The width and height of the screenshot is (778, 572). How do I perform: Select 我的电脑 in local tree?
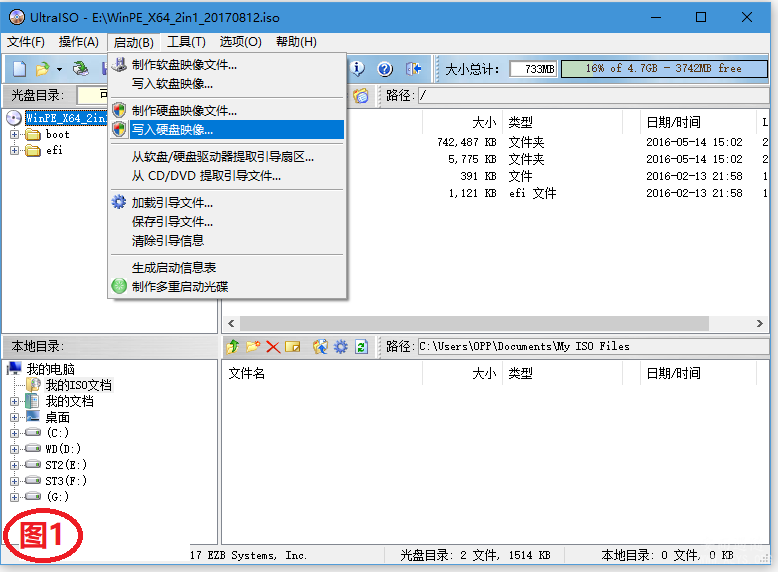[x=51, y=369]
